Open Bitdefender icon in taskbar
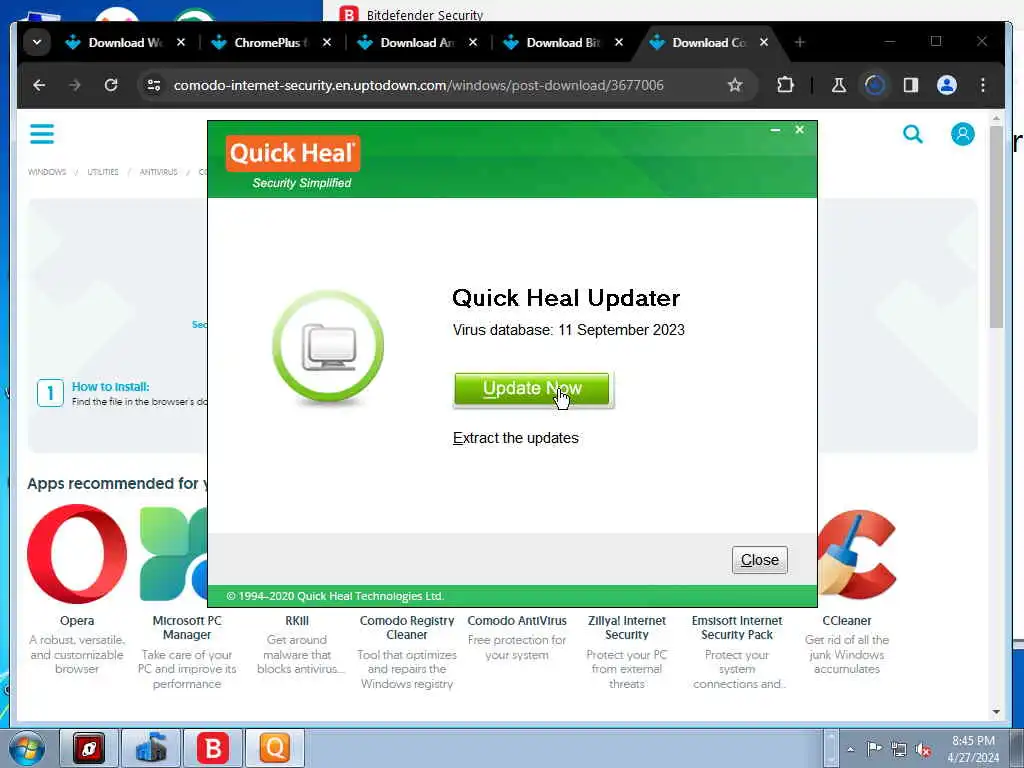The image size is (1024, 768). pos(213,748)
